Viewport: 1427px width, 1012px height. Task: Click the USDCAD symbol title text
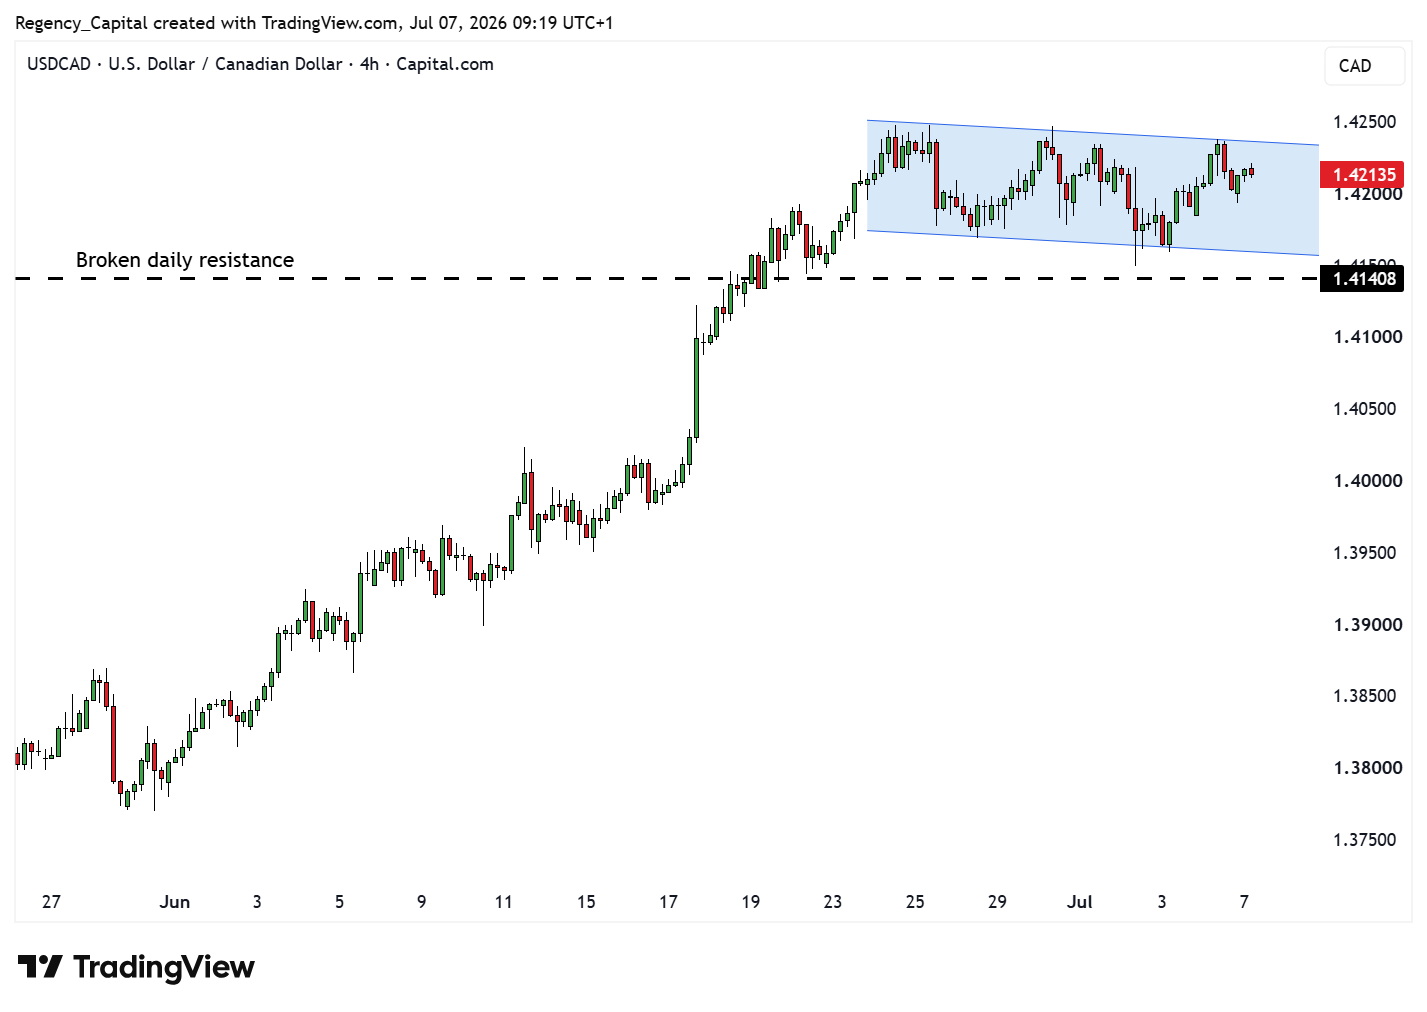(x=260, y=64)
